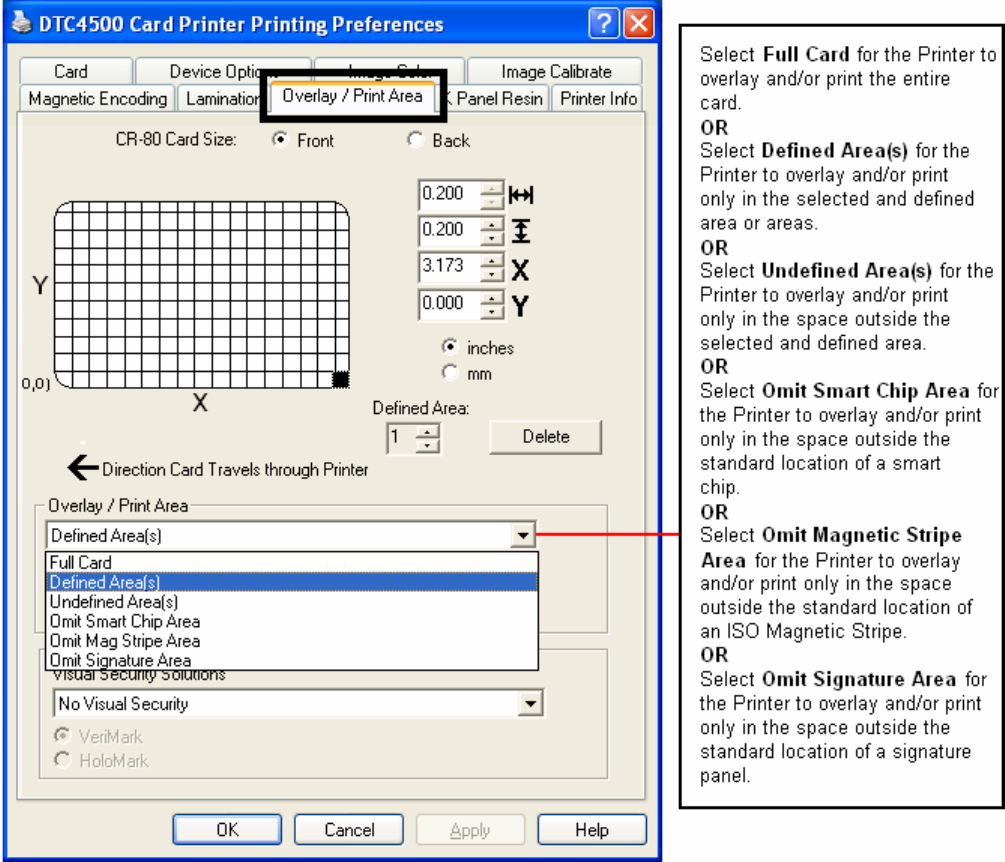The image size is (1005, 862).
Task: Choose Omit Mag Stripe Area option
Action: (292, 640)
